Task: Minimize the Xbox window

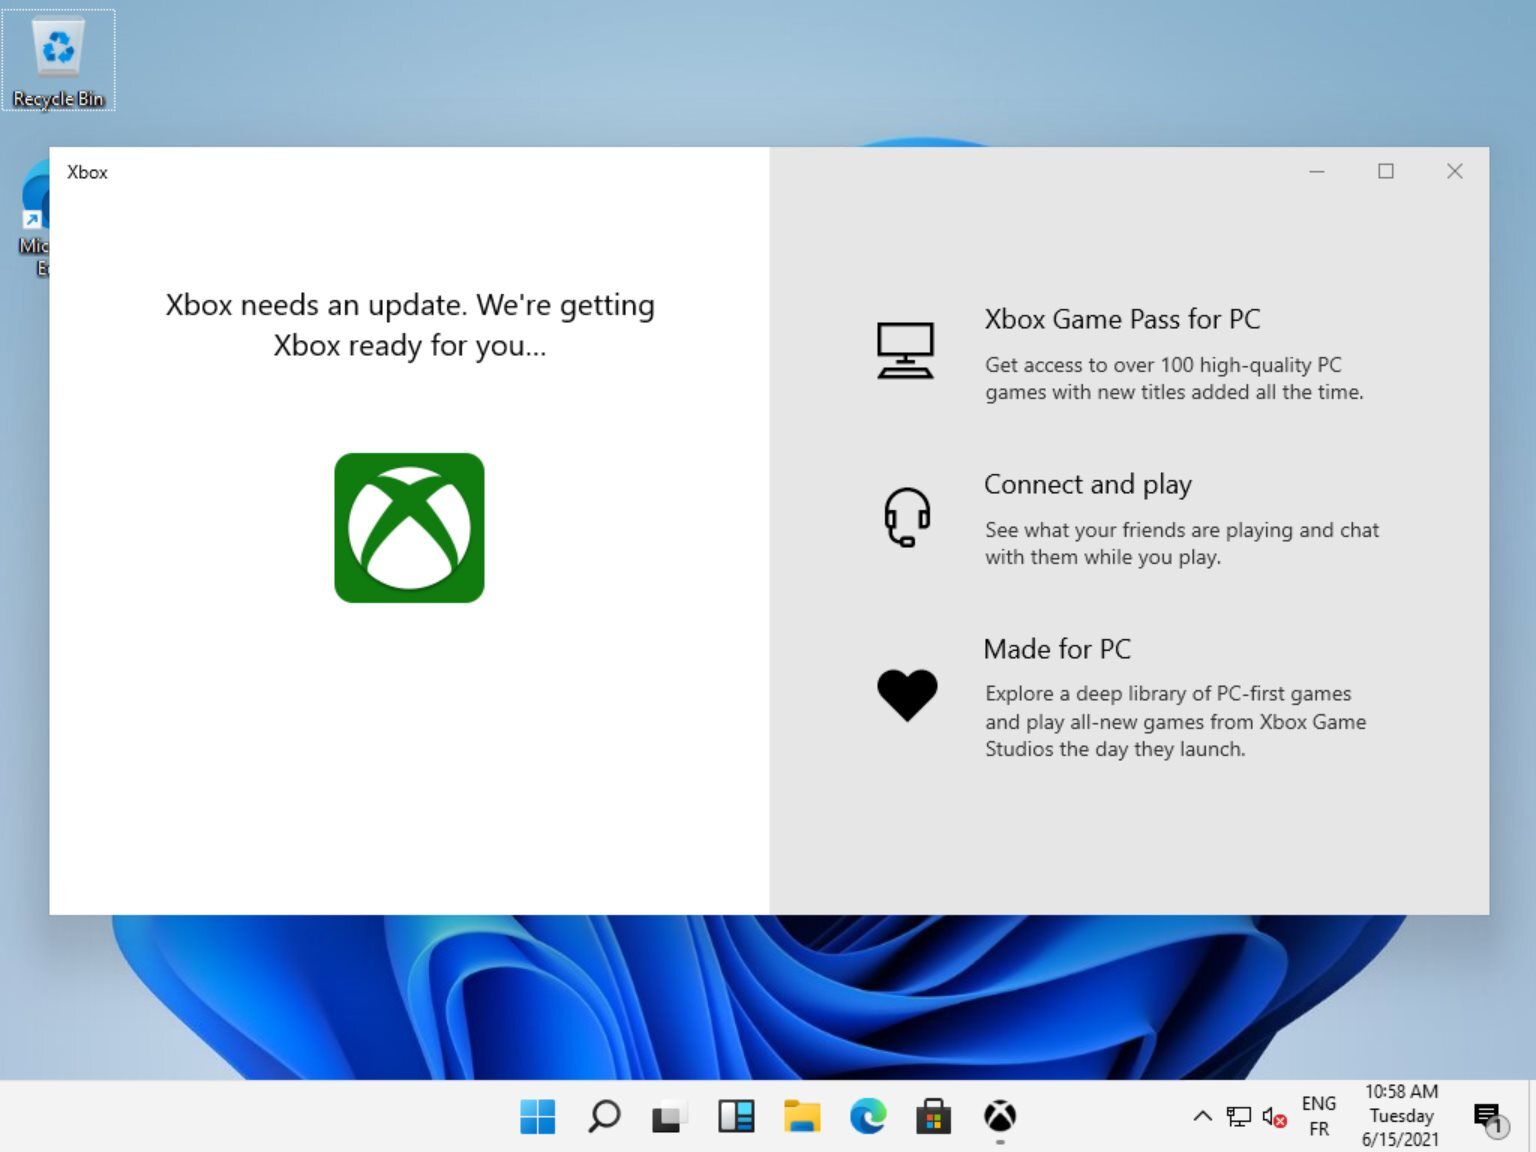Action: 1317,172
